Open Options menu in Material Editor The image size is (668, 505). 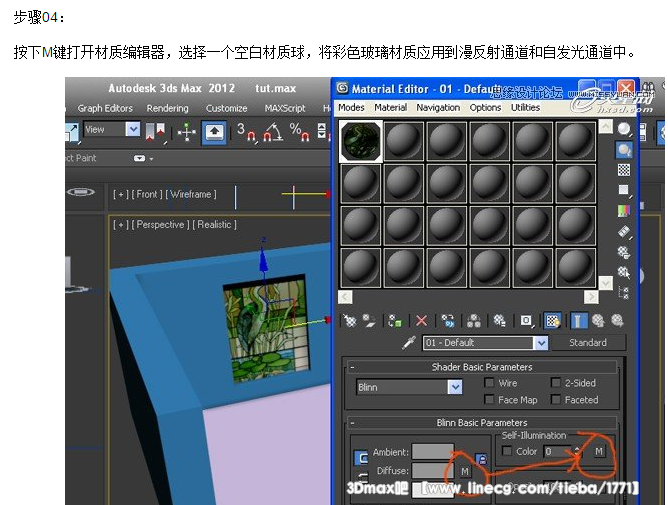tap(485, 107)
